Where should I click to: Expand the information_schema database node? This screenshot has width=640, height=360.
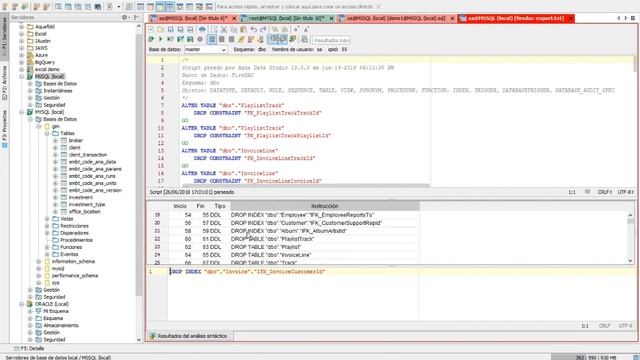tap(38, 261)
